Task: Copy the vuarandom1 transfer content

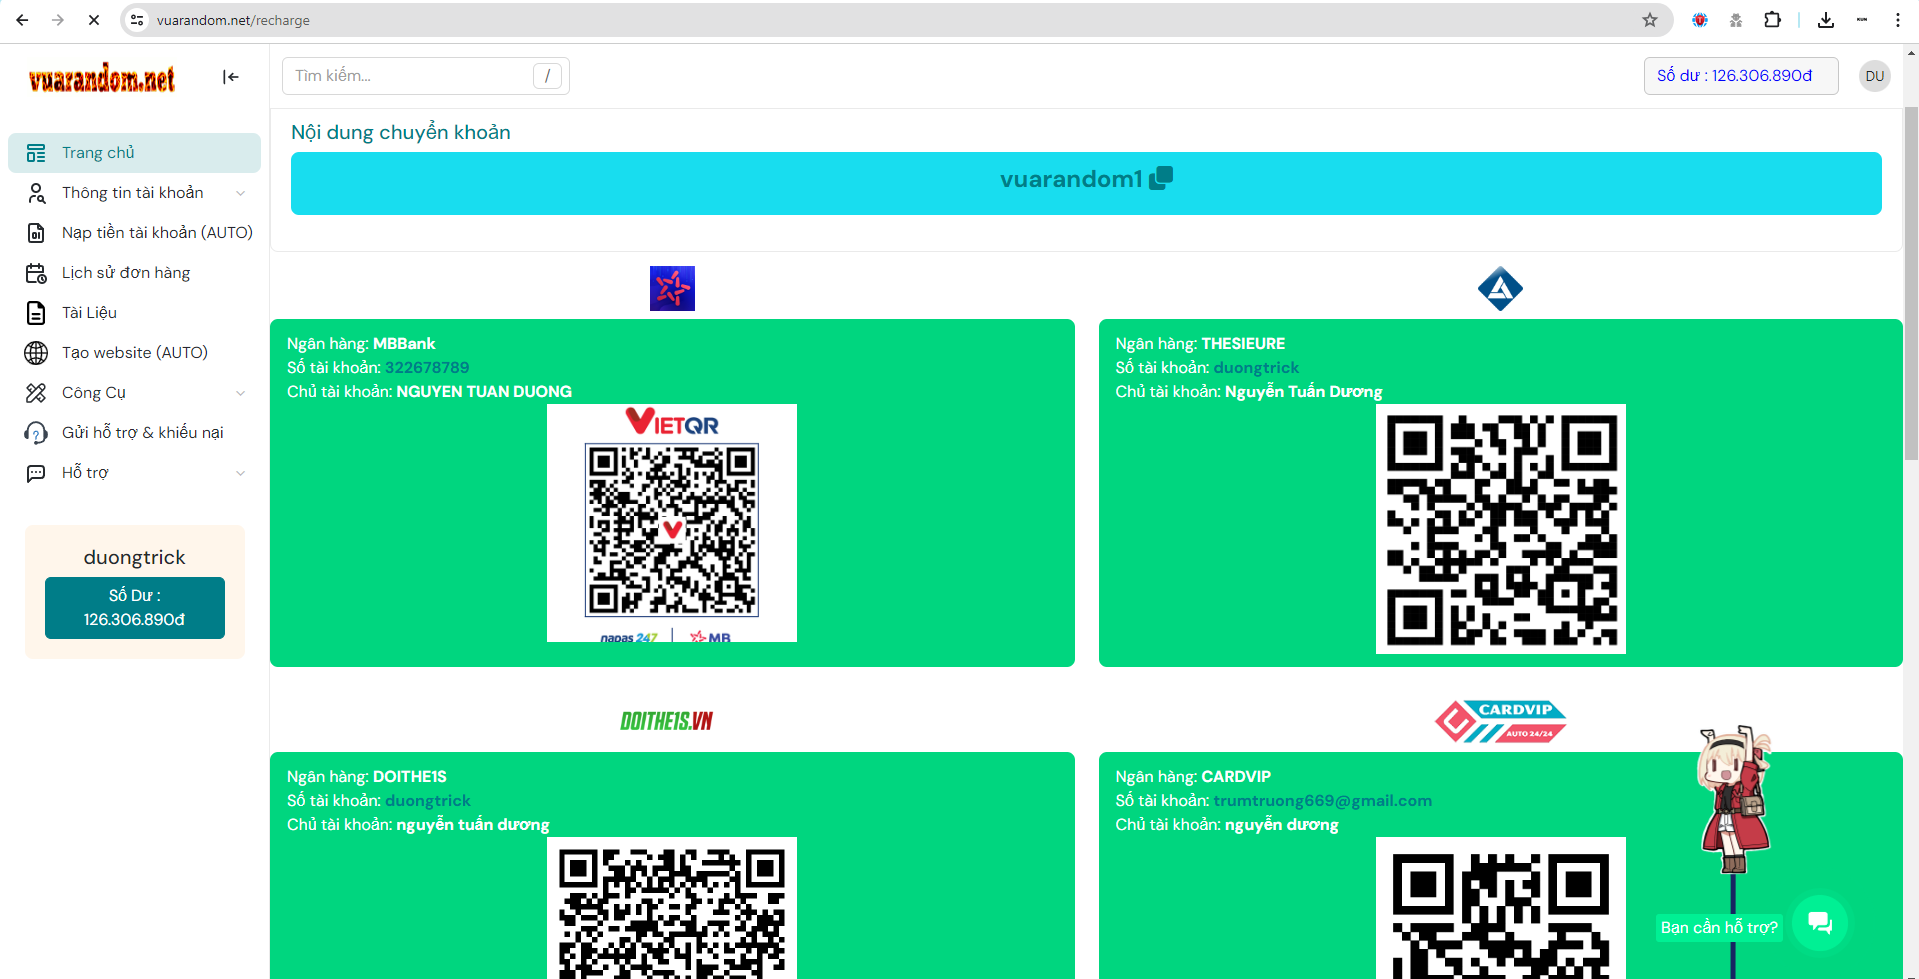Action: point(1161,178)
